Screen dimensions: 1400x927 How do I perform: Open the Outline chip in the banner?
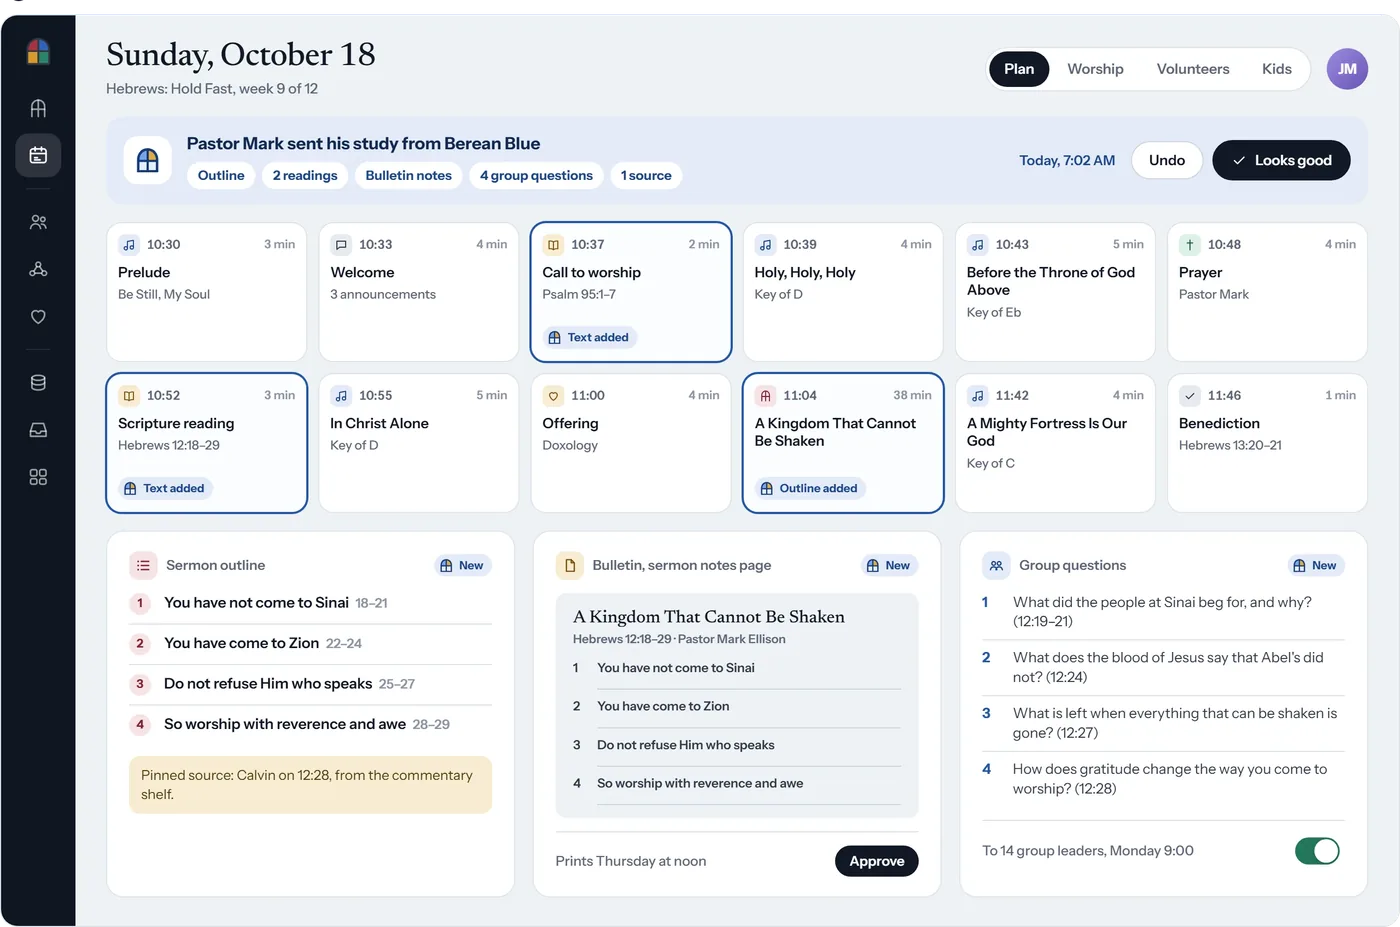[x=221, y=176]
